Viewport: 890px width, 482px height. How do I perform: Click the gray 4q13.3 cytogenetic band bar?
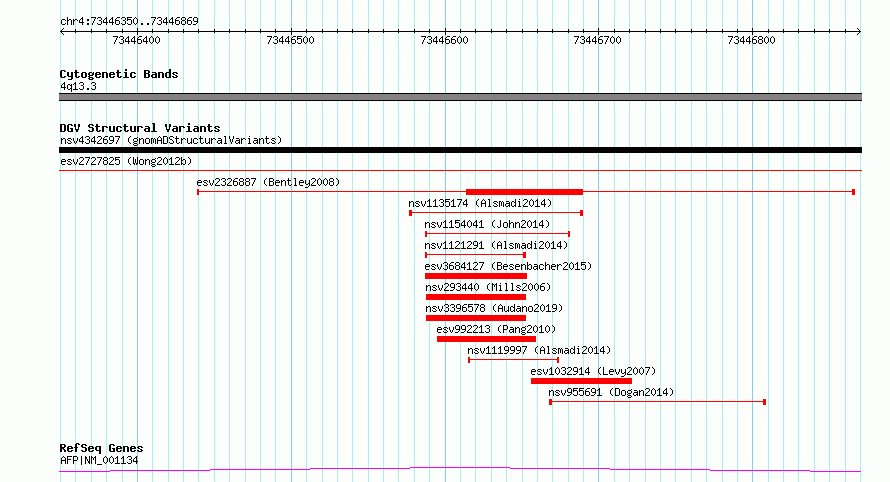[x=460, y=97]
